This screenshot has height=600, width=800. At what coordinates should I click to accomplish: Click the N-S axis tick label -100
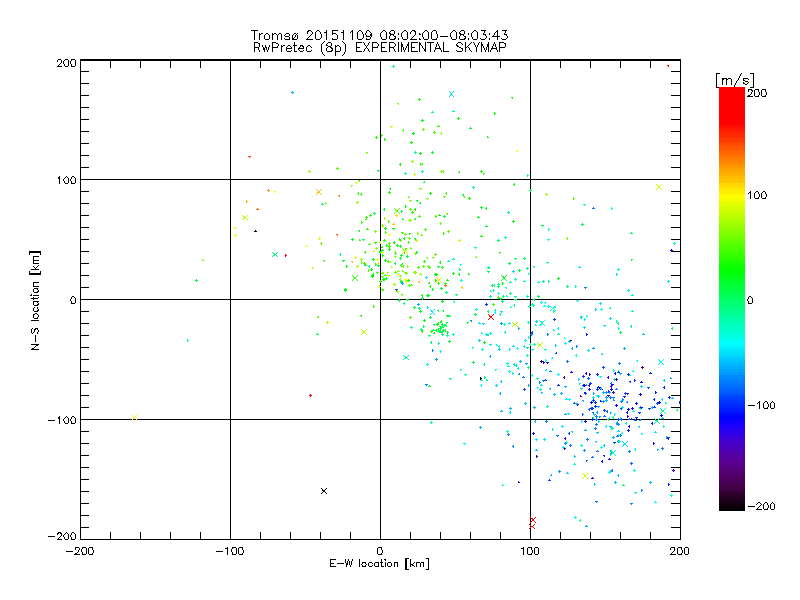62,420
